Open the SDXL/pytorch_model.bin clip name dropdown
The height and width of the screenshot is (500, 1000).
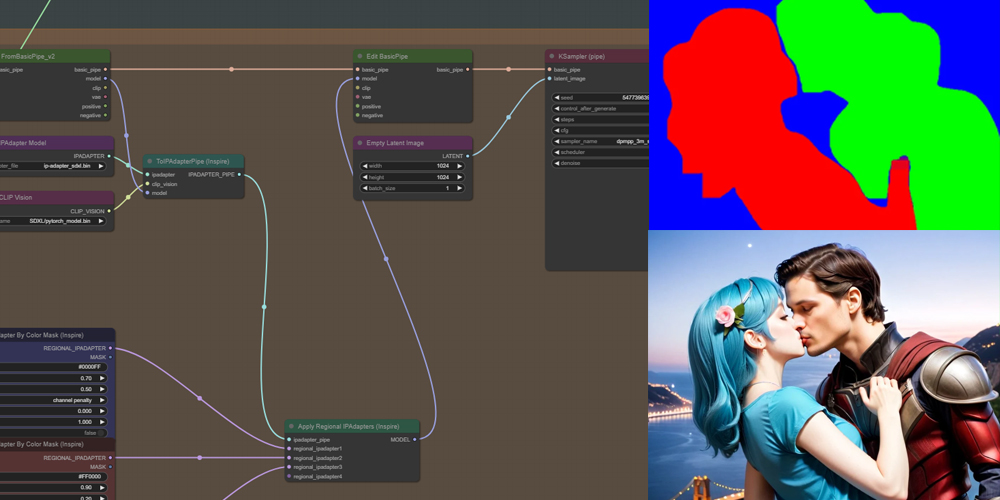coord(53,221)
